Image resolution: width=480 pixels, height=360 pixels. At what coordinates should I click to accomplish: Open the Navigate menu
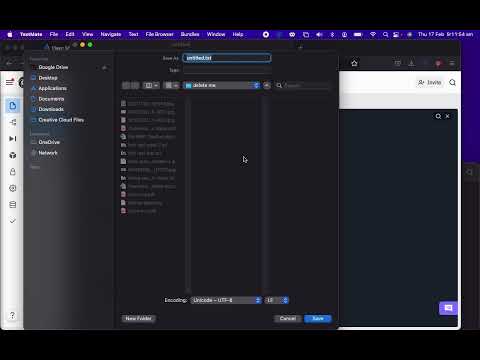click(x=111, y=34)
